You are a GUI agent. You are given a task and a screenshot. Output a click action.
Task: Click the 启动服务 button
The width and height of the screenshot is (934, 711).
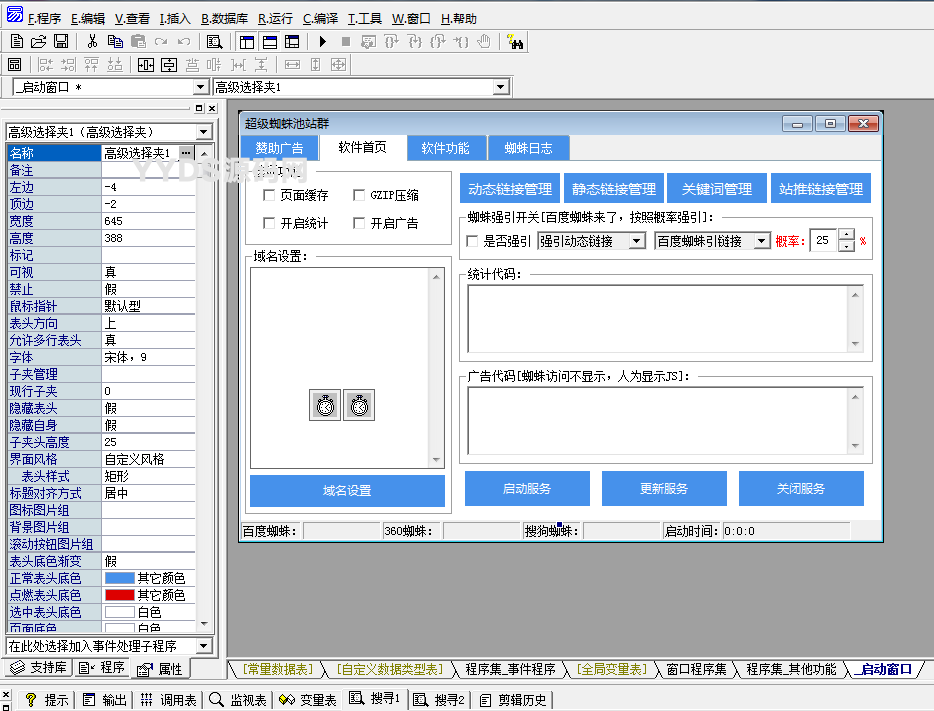[x=526, y=489]
